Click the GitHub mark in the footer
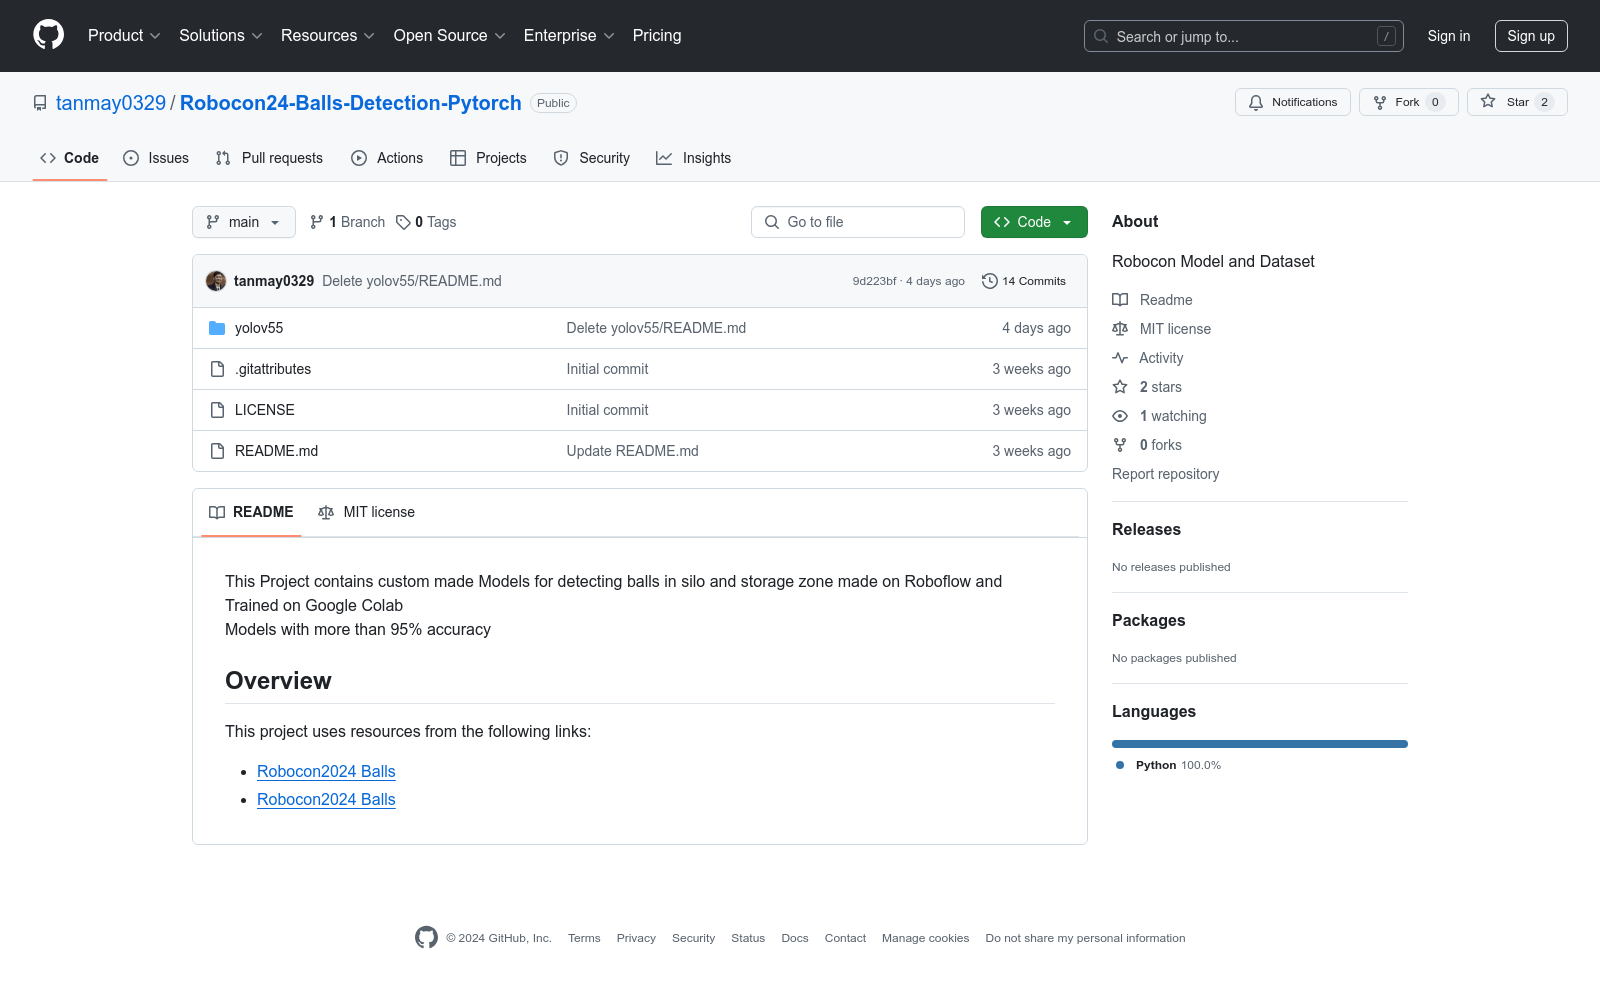Screen dimensions: 1600x1000 (x=426, y=937)
